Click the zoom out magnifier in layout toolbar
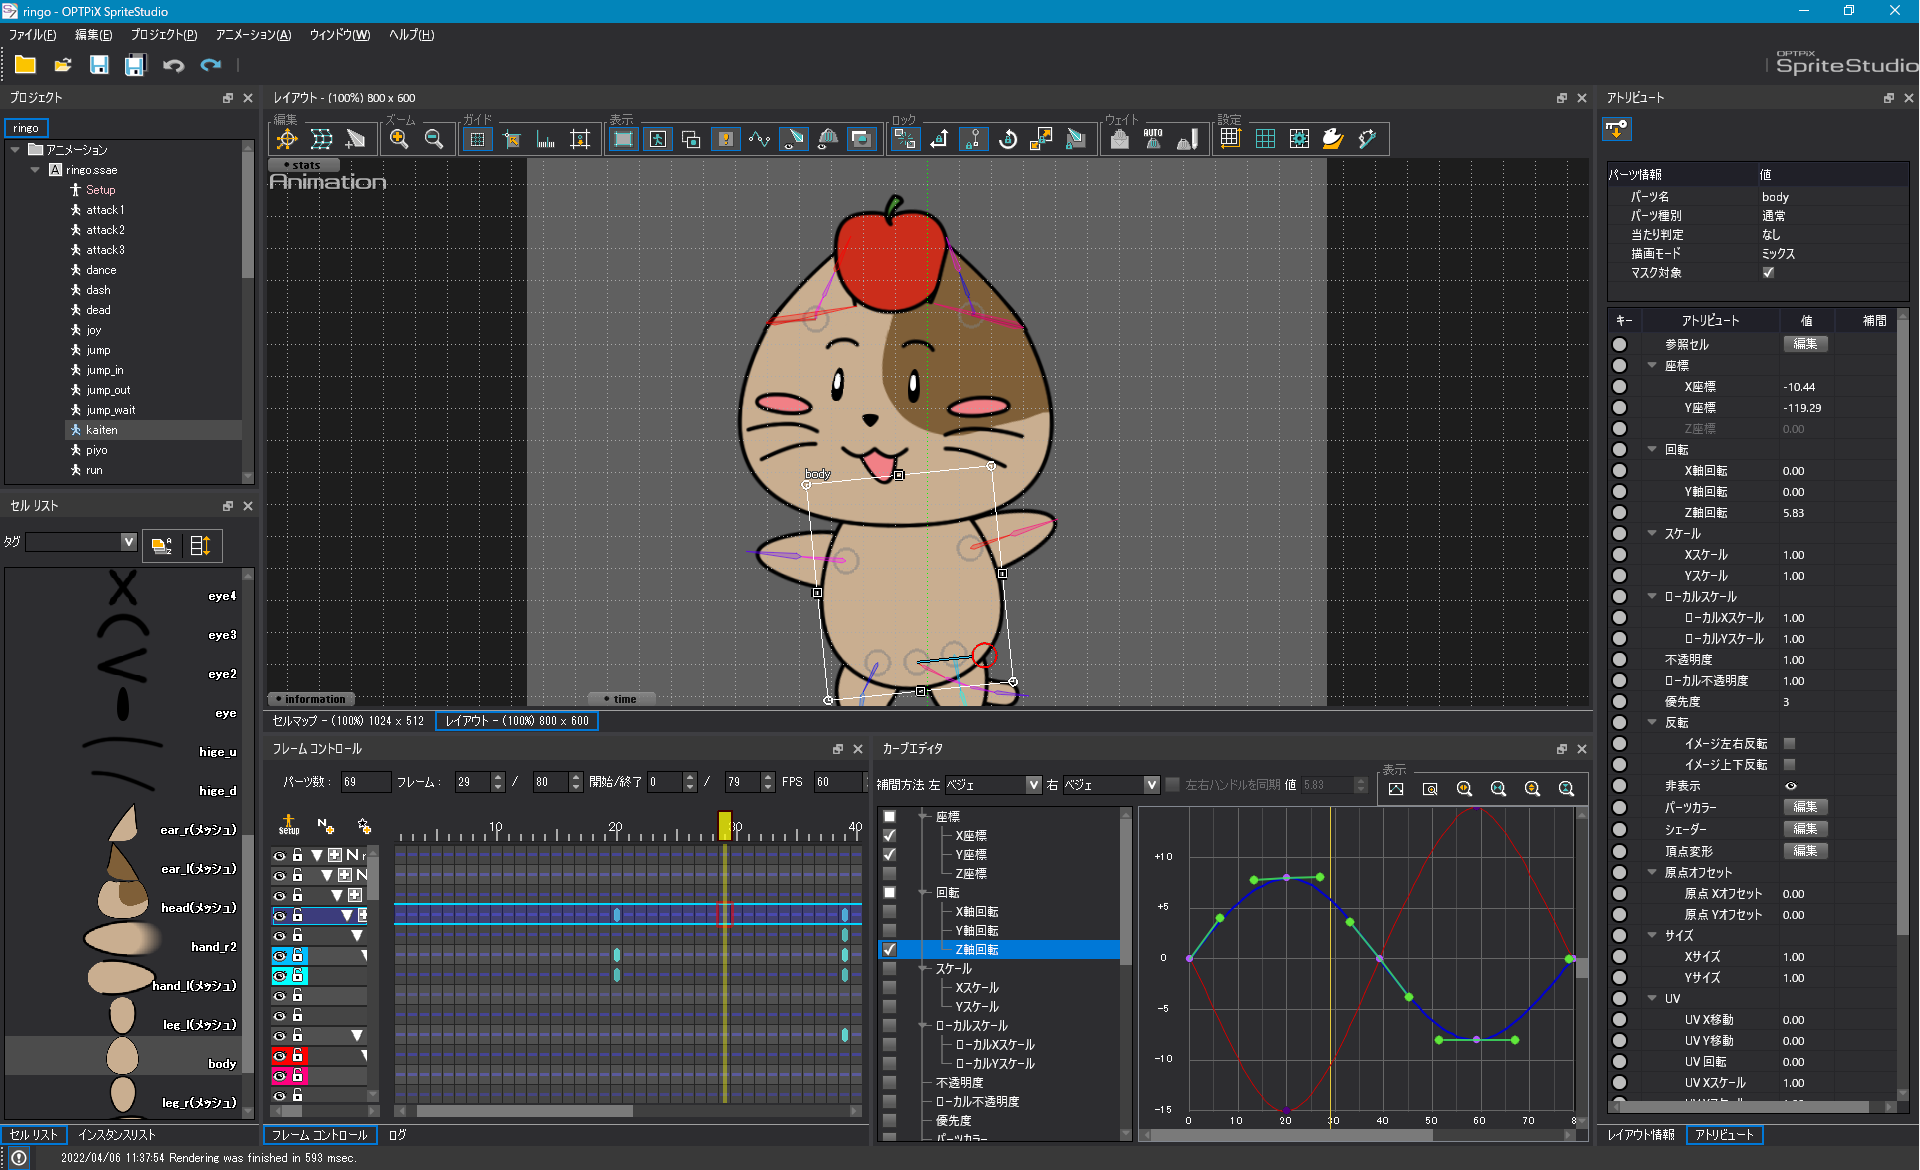Screen dimensions: 1920x1170 433,139
